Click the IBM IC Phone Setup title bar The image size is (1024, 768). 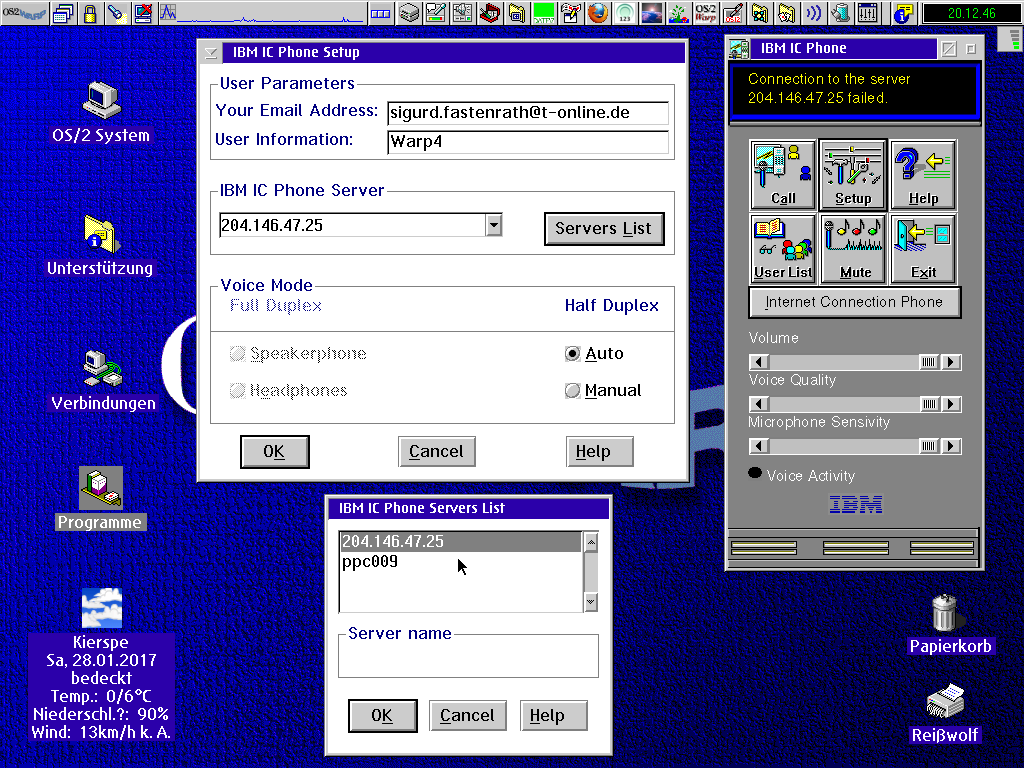453,52
